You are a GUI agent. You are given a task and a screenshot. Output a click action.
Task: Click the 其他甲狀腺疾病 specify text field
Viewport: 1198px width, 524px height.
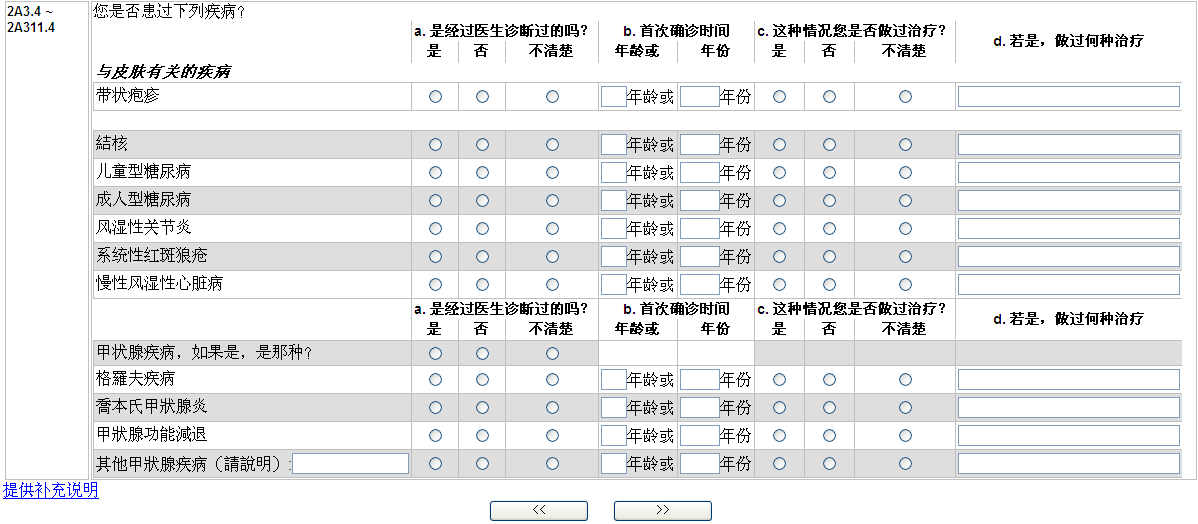tap(350, 464)
